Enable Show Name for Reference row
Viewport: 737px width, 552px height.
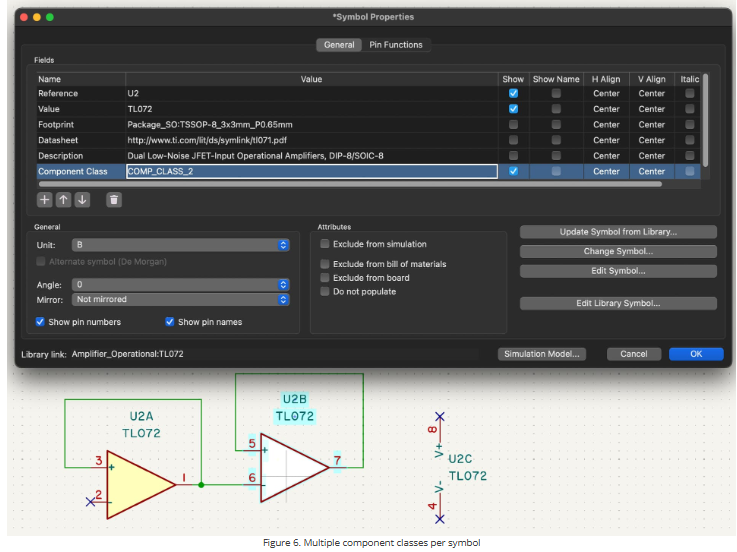[x=556, y=93]
